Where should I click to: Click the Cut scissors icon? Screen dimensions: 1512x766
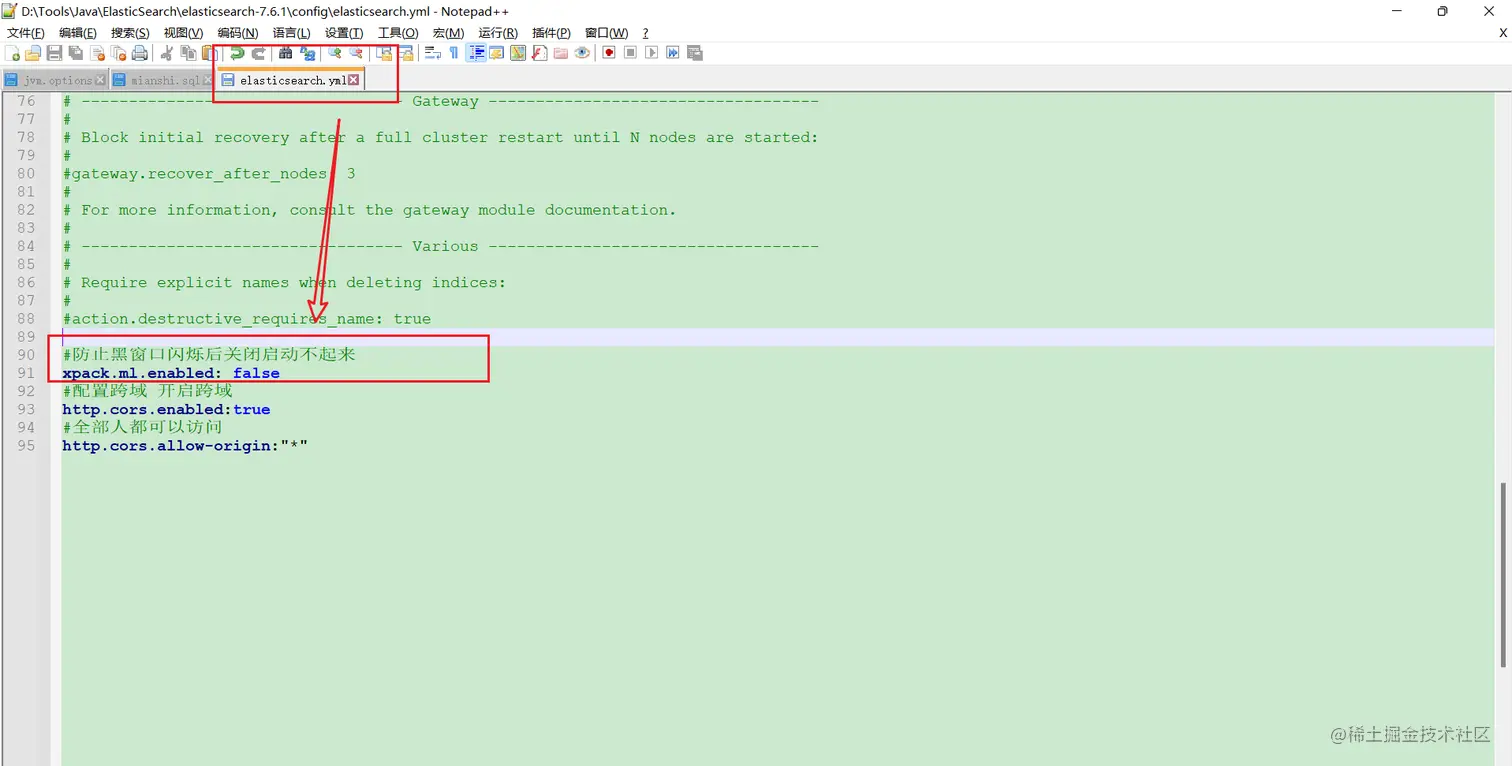[x=166, y=53]
